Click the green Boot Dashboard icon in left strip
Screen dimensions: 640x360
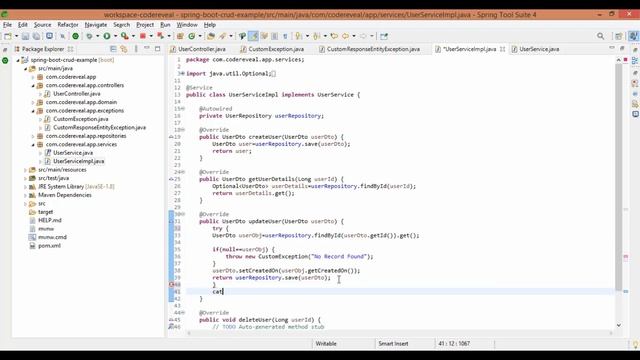5,60
